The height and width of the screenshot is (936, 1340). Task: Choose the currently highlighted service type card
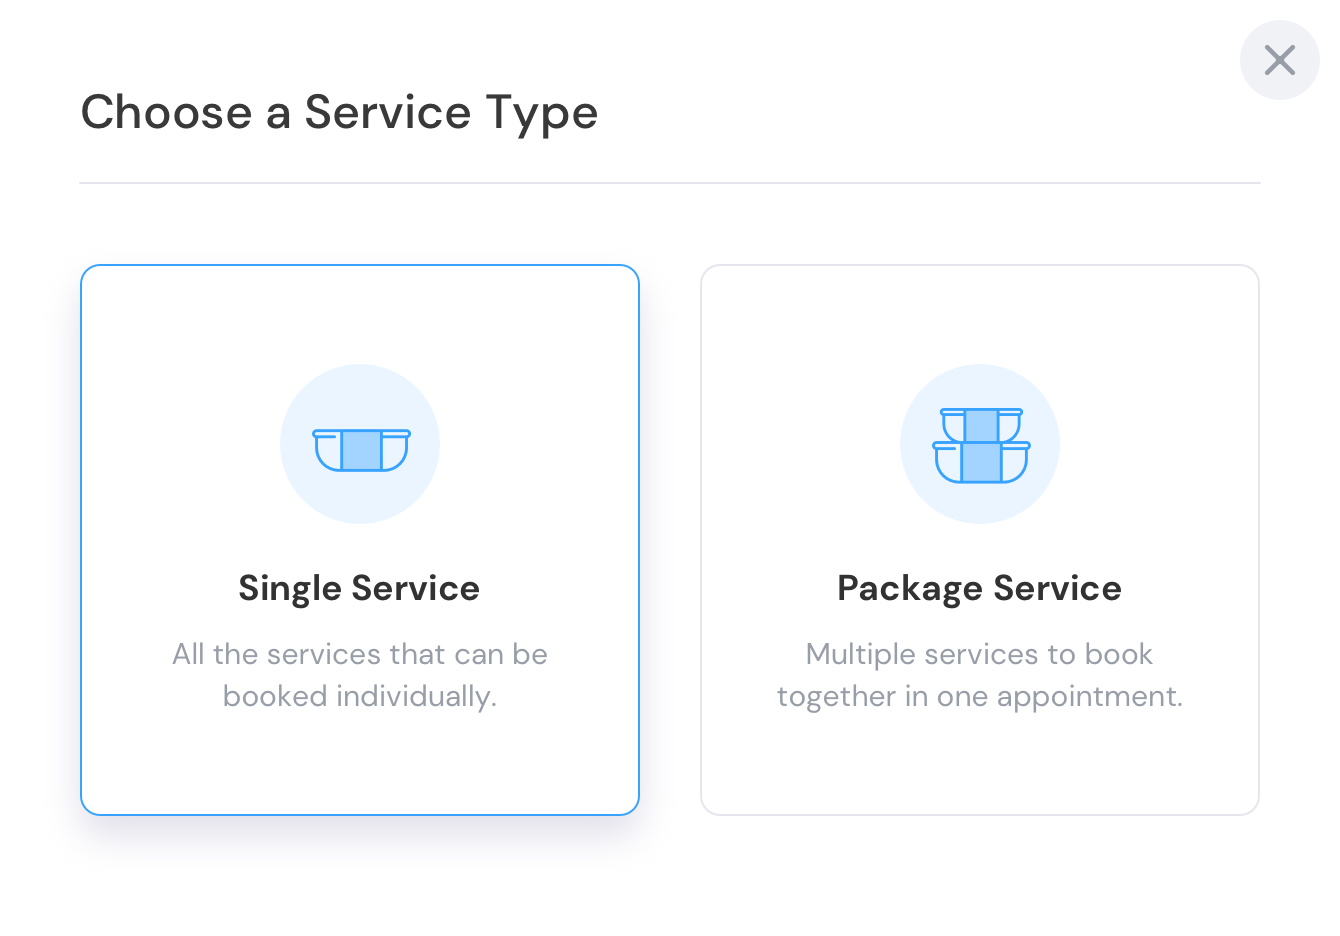point(360,538)
